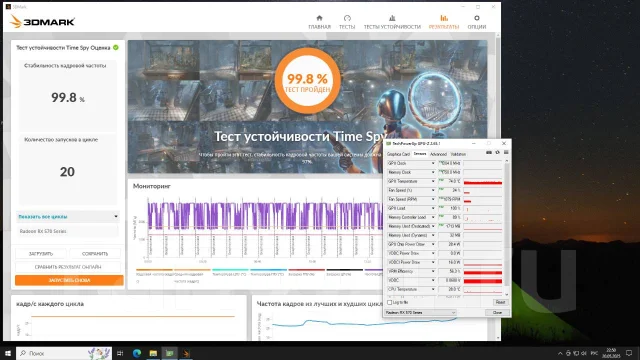Click the Radeon RX 570 Series field in 3DMark
This screenshot has width=640, height=360.
pos(68,231)
